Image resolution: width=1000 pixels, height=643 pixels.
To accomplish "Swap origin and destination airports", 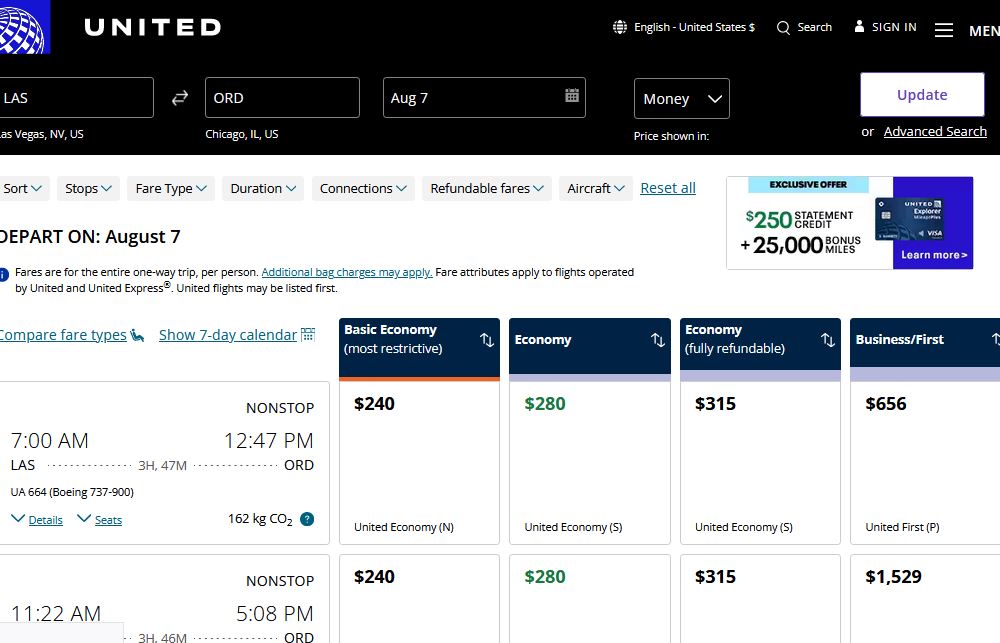I will coord(180,98).
